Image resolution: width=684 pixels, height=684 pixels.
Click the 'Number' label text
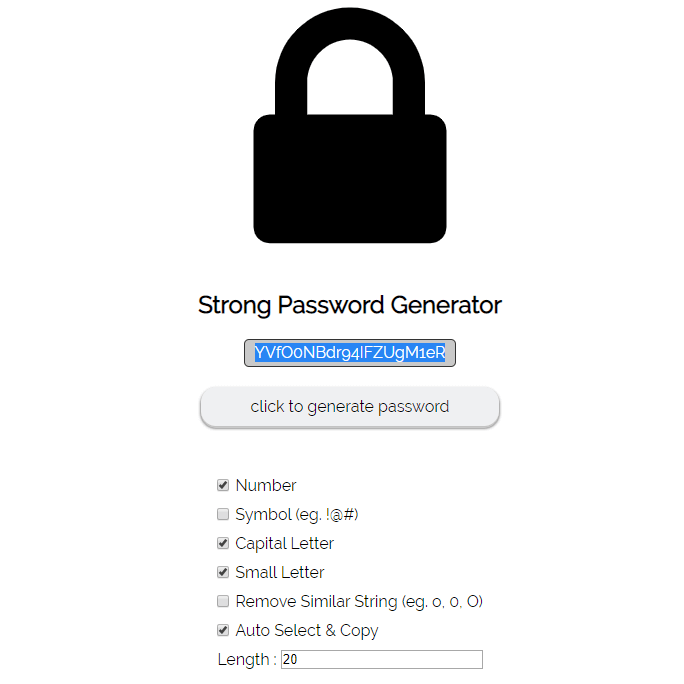point(266,486)
